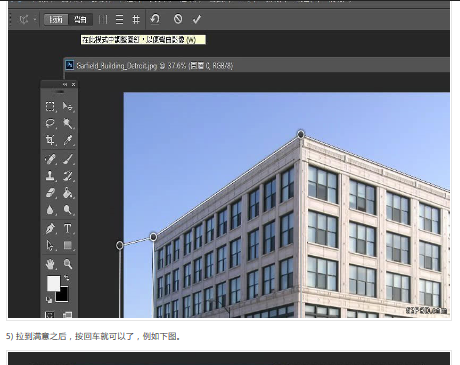Auto warp to horizontal and vertical

click(x=136, y=20)
